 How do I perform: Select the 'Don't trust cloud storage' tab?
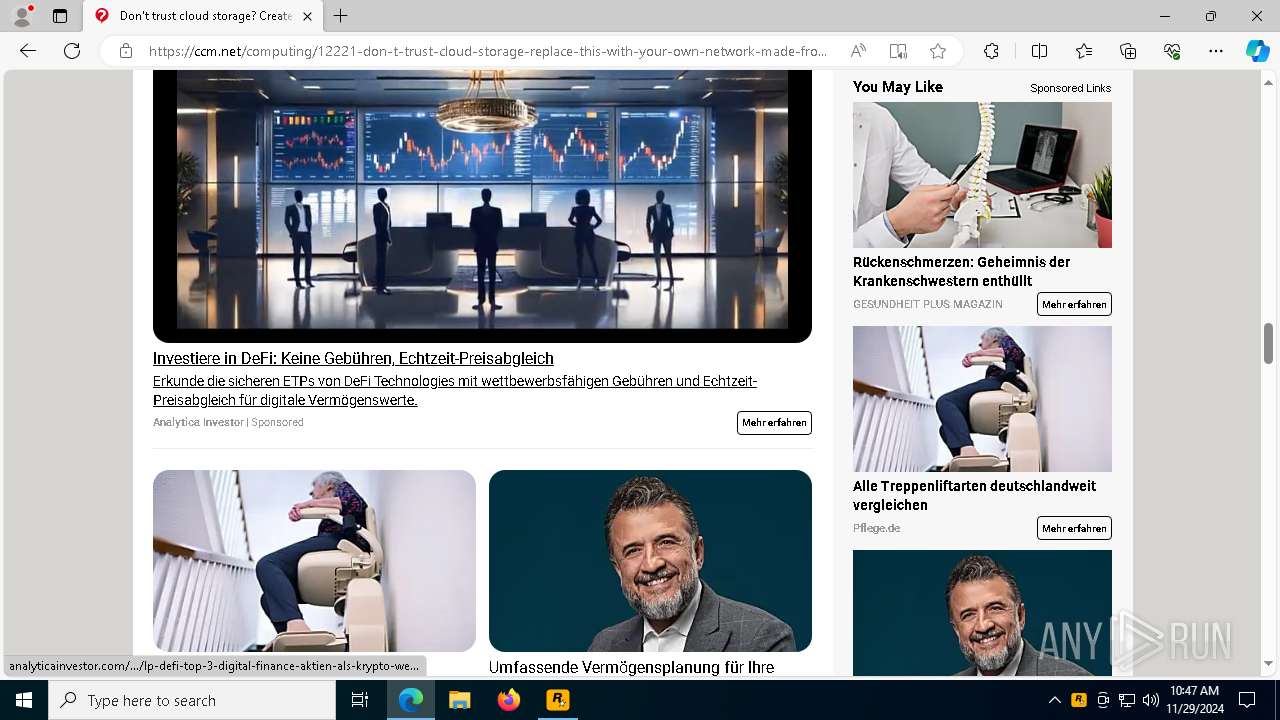(x=203, y=16)
